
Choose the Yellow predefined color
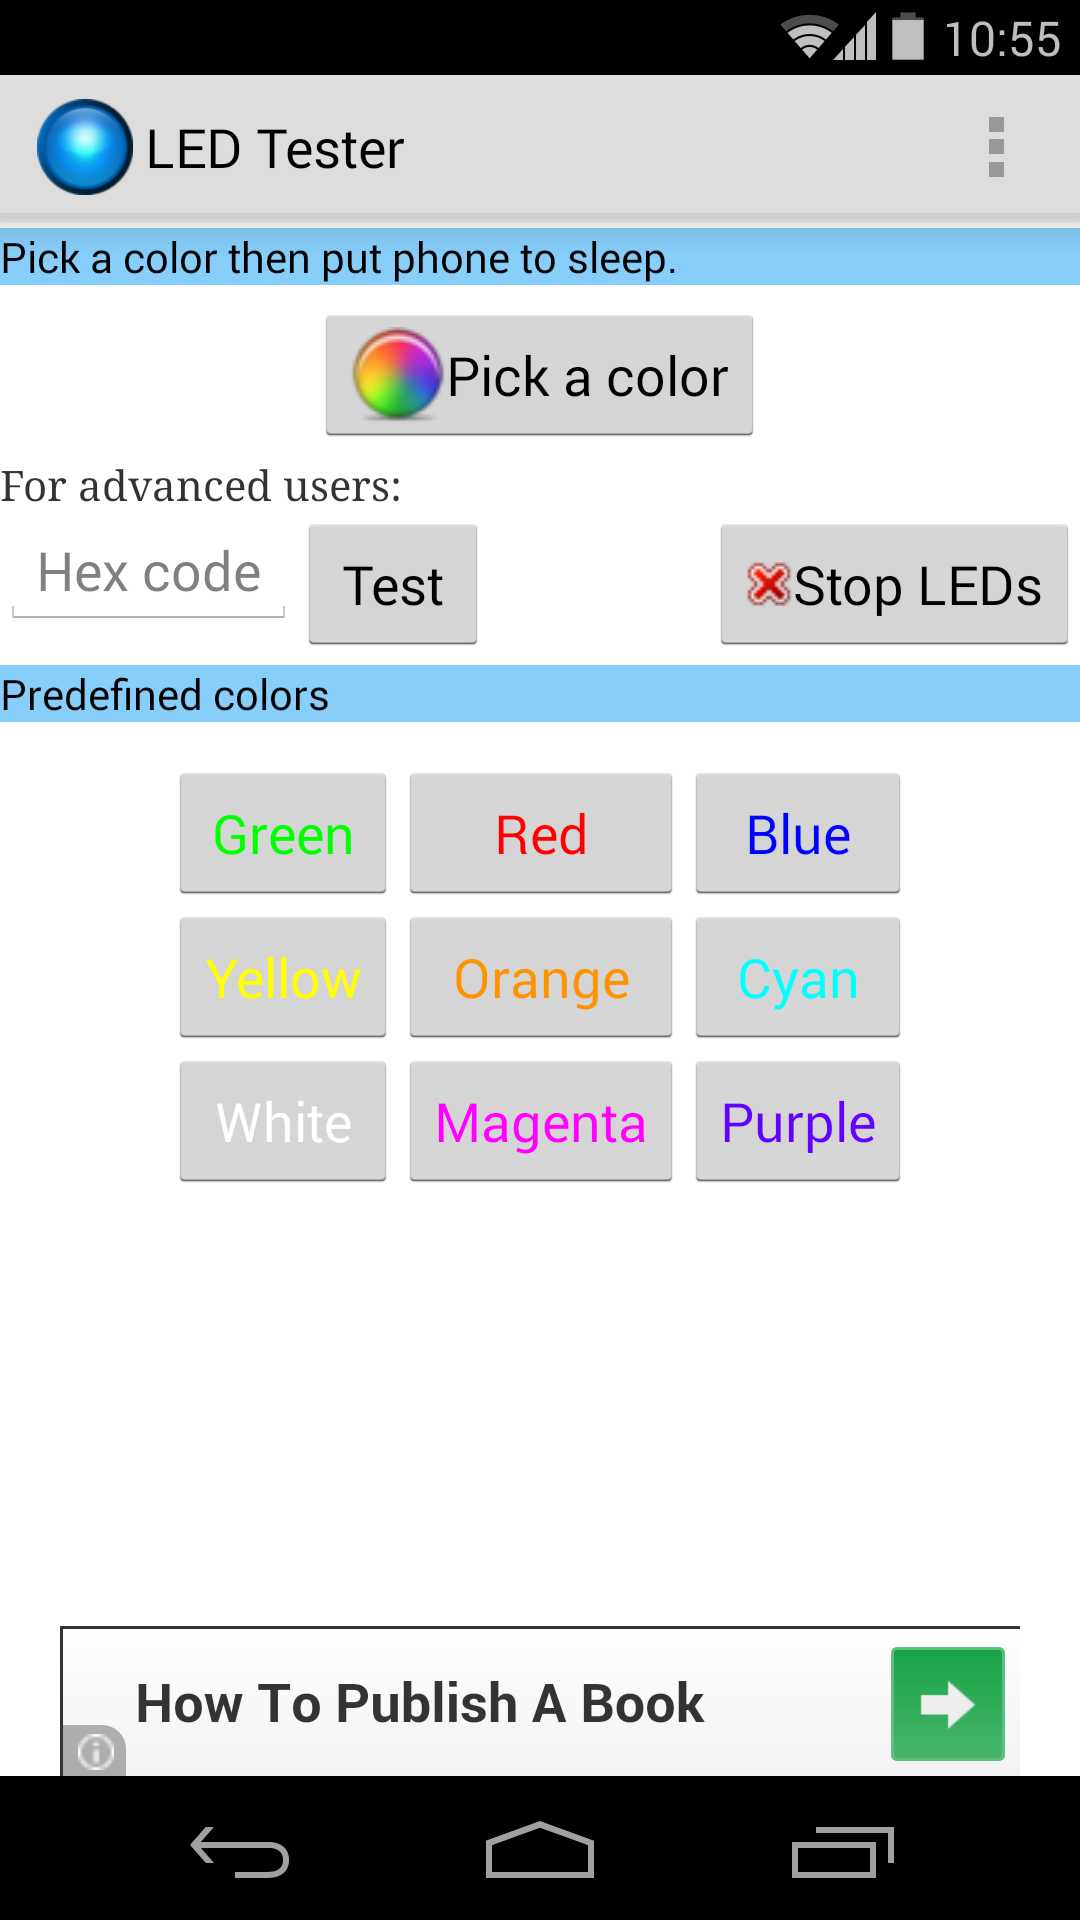point(283,978)
